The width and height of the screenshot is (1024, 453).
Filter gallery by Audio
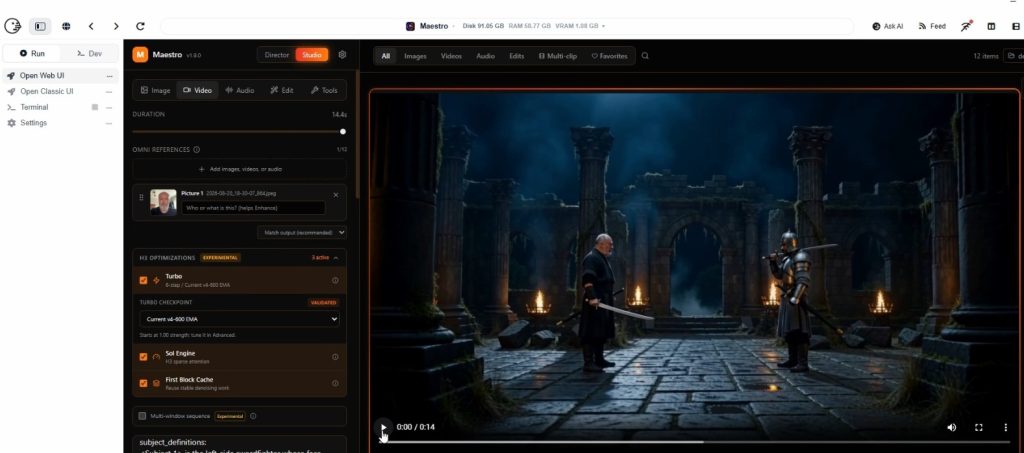pos(485,56)
